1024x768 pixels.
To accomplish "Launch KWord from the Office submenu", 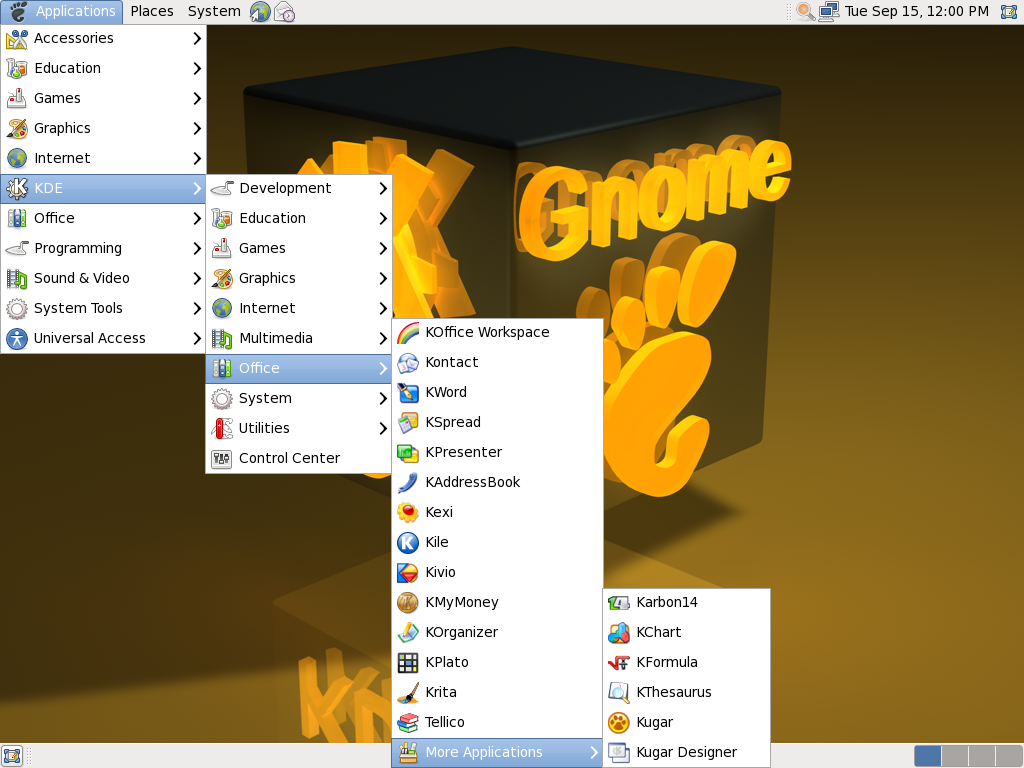I will [x=496, y=392].
